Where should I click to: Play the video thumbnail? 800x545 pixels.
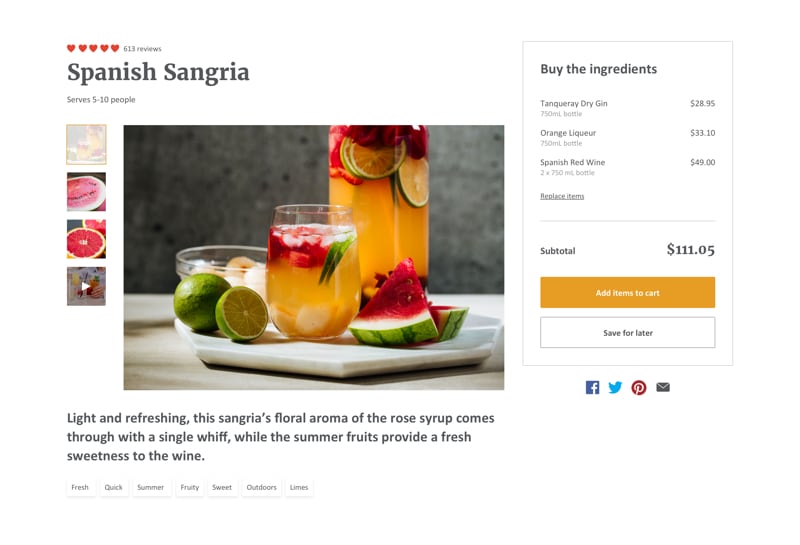[x=86, y=286]
